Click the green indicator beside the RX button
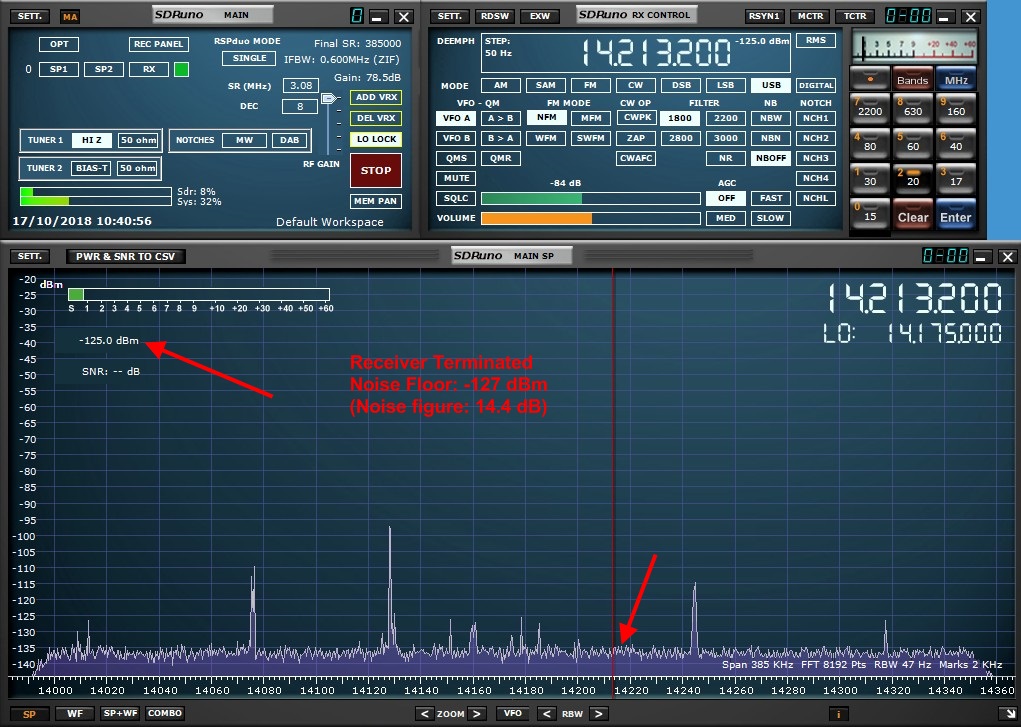 click(x=182, y=69)
